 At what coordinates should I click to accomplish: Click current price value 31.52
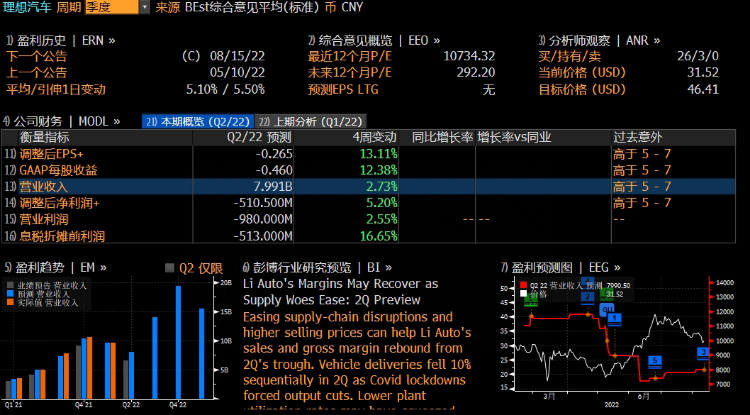point(703,73)
